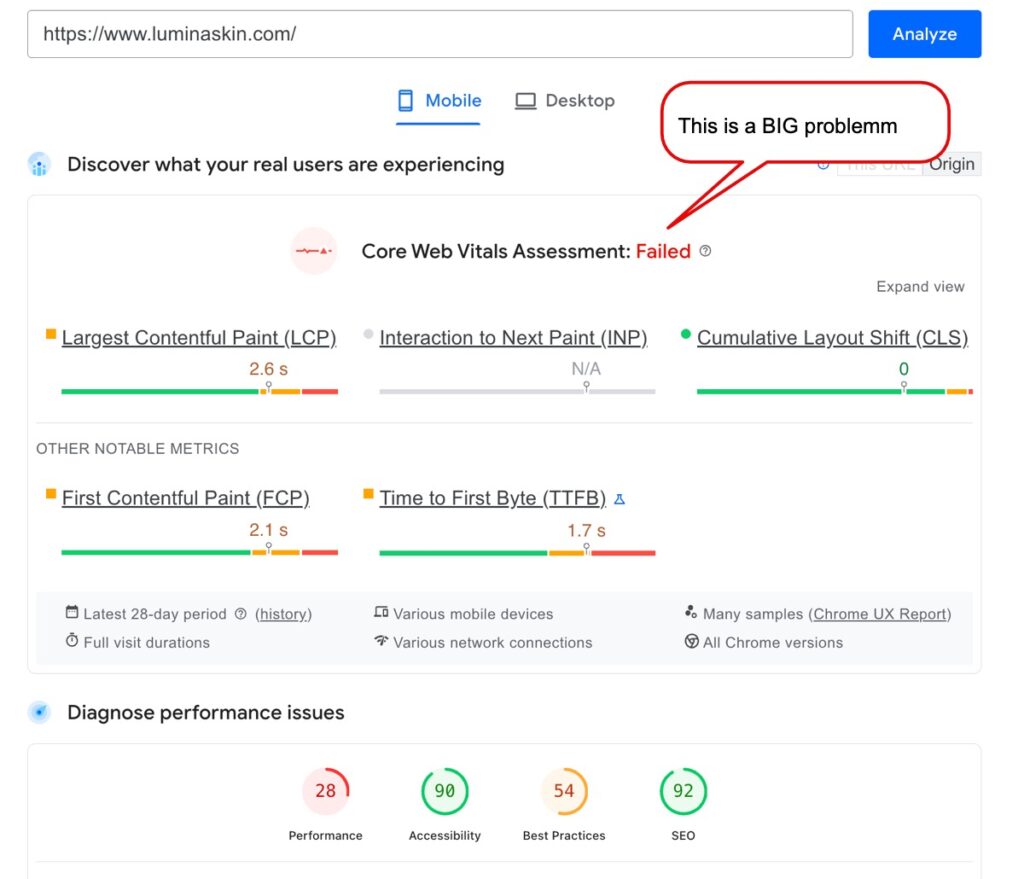Expand view of Core Web Vitals
The image size is (1024, 879).
pyautogui.click(x=920, y=287)
